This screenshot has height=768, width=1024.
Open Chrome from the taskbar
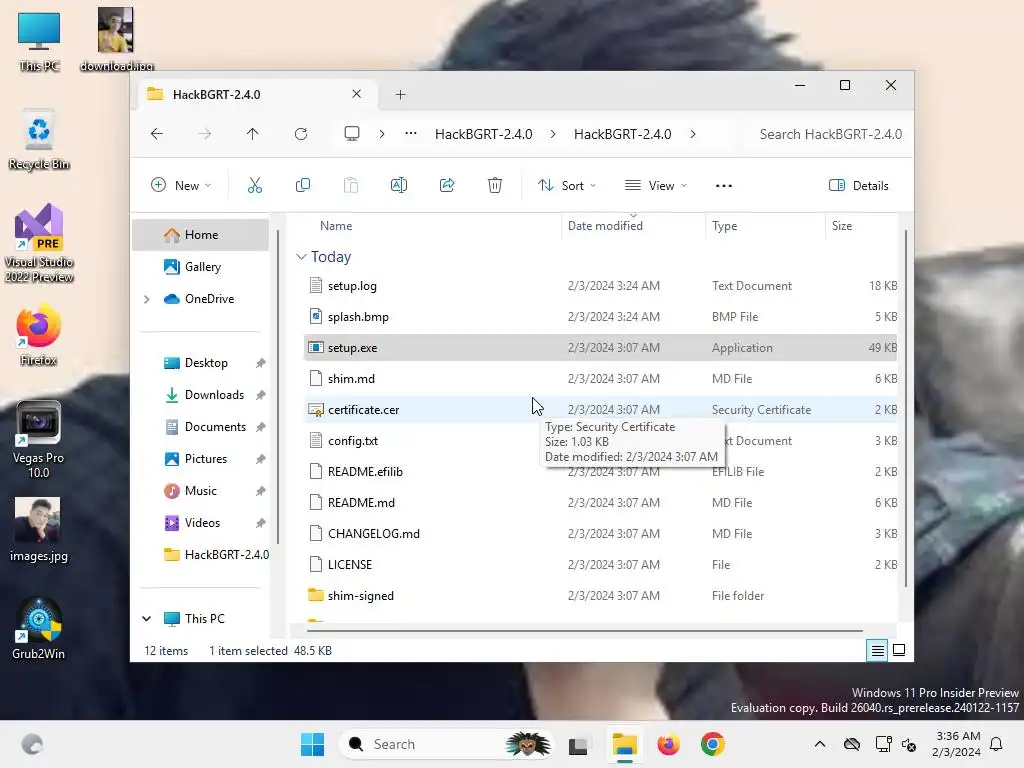(712, 744)
